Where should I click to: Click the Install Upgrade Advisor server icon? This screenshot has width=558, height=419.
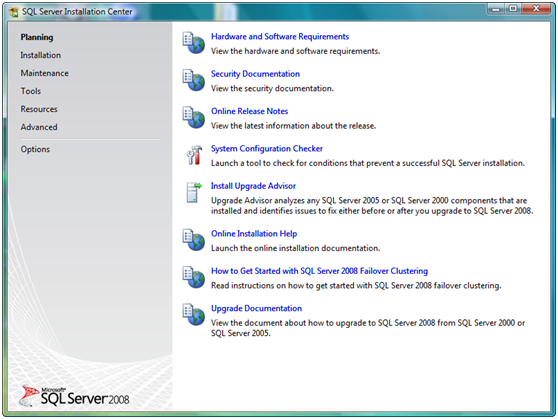click(194, 192)
